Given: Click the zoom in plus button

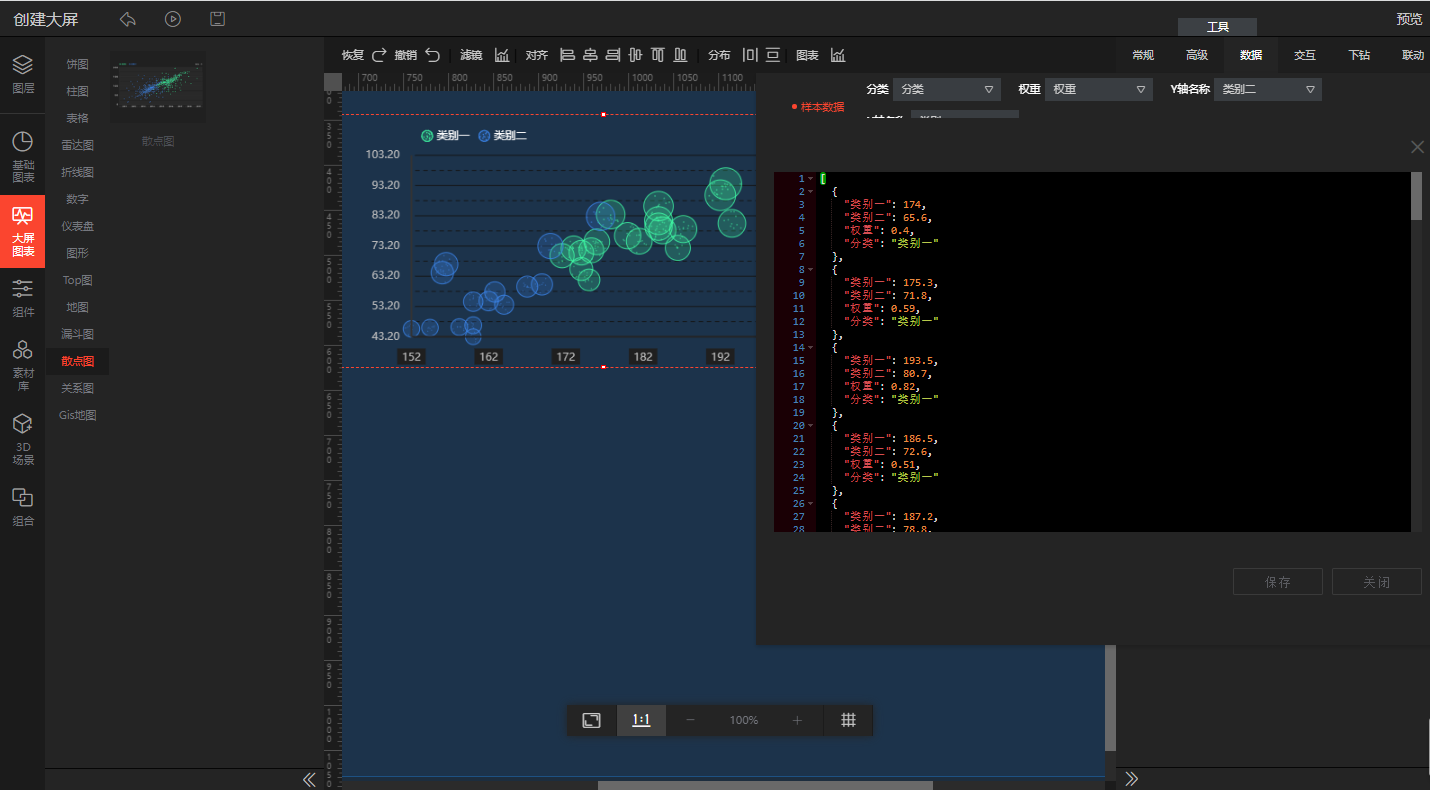Looking at the screenshot, I should [797, 720].
